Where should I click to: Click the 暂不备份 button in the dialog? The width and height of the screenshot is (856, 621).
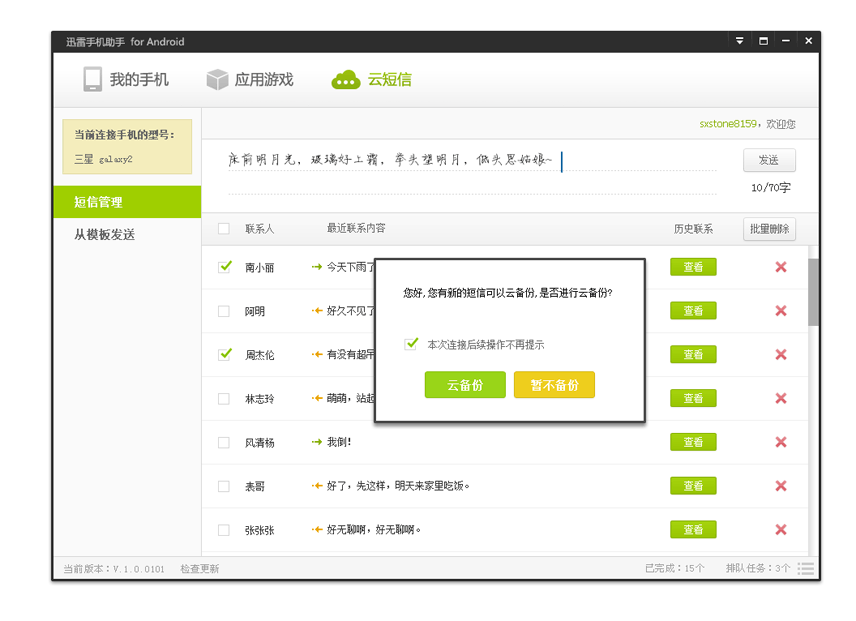pos(554,385)
